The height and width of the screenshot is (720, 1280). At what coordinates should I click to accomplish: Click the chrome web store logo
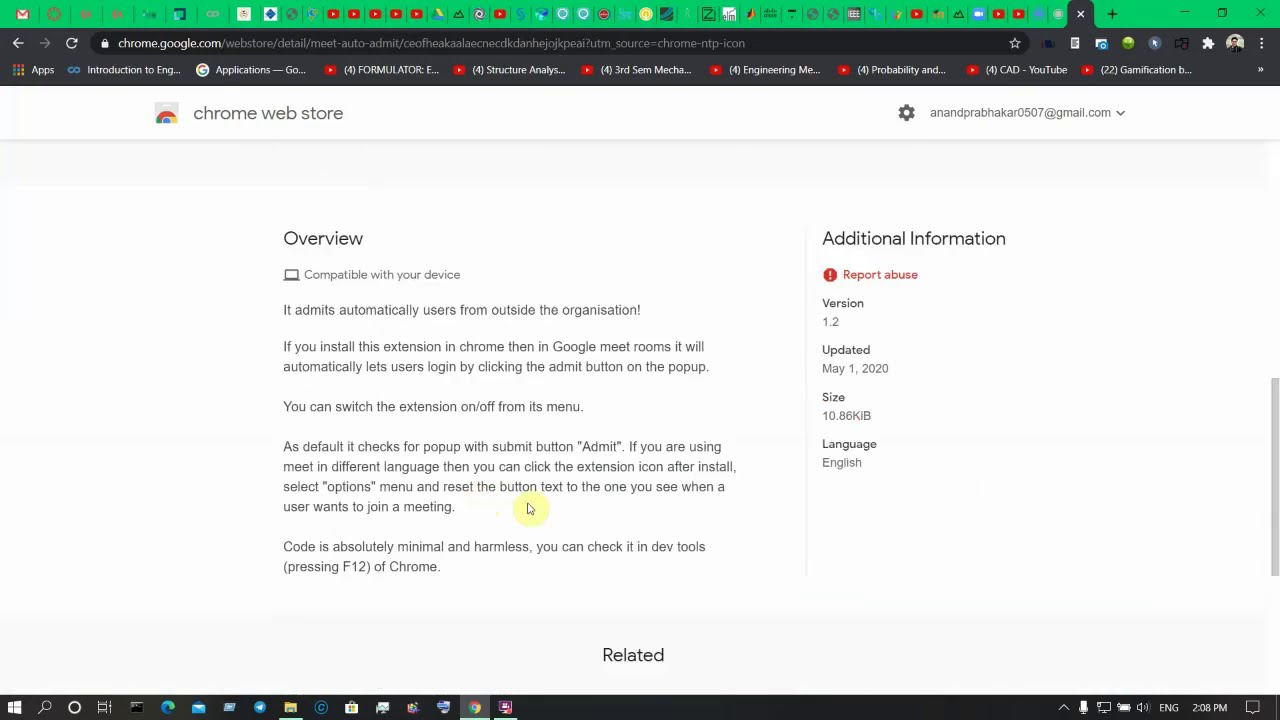(x=166, y=114)
